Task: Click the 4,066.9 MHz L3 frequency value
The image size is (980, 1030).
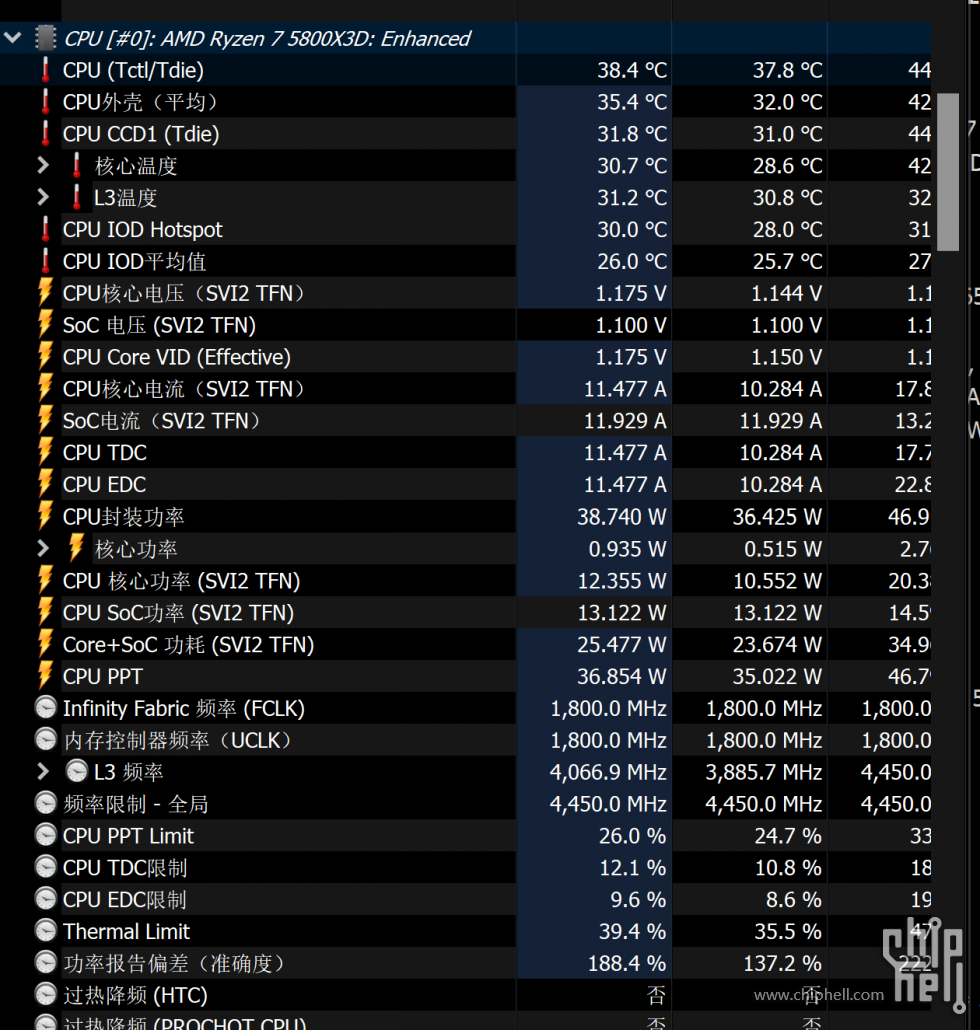Action: [x=608, y=772]
